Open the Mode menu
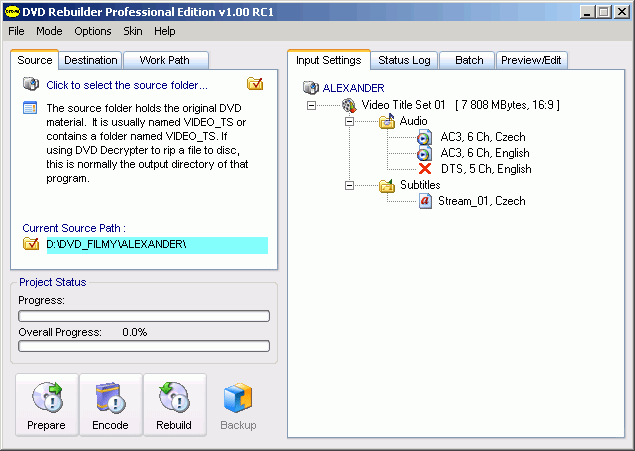The width and height of the screenshot is (635, 451). 49,31
